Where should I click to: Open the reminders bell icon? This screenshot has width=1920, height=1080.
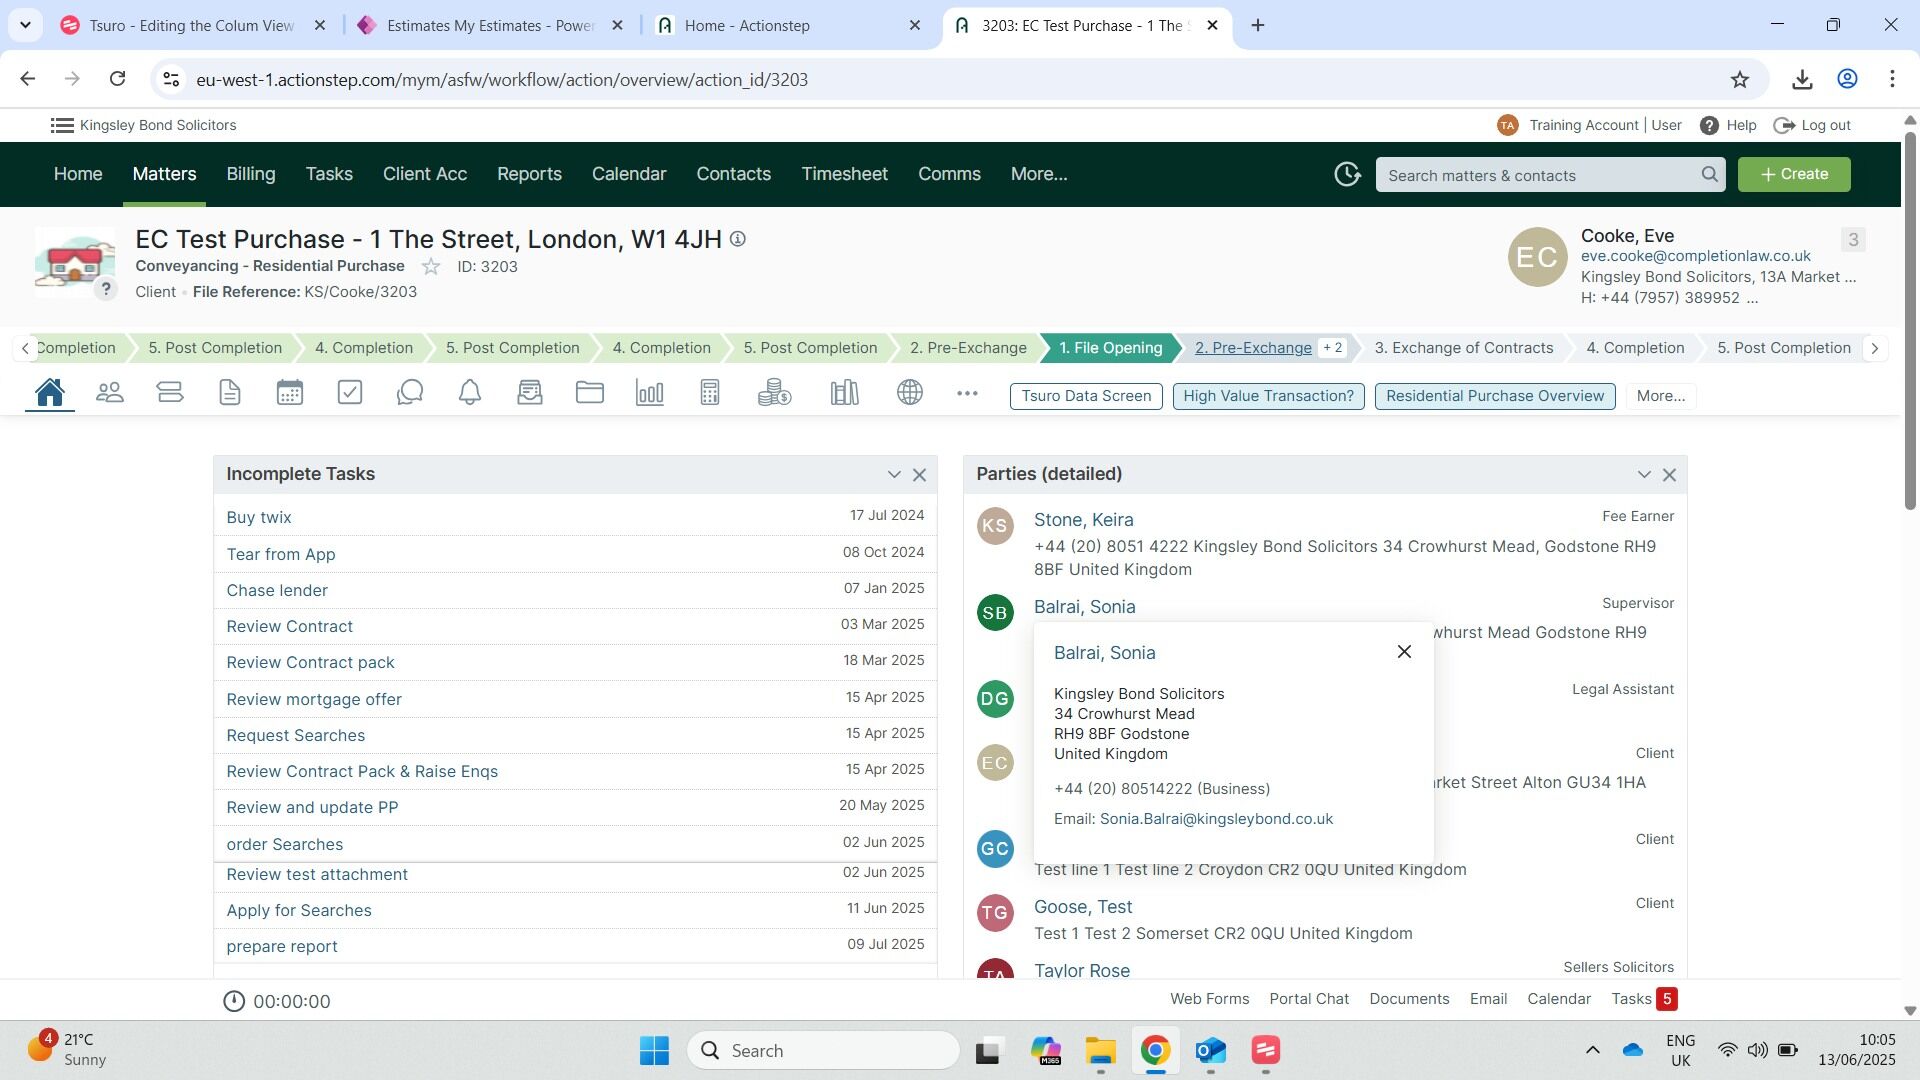click(x=470, y=393)
